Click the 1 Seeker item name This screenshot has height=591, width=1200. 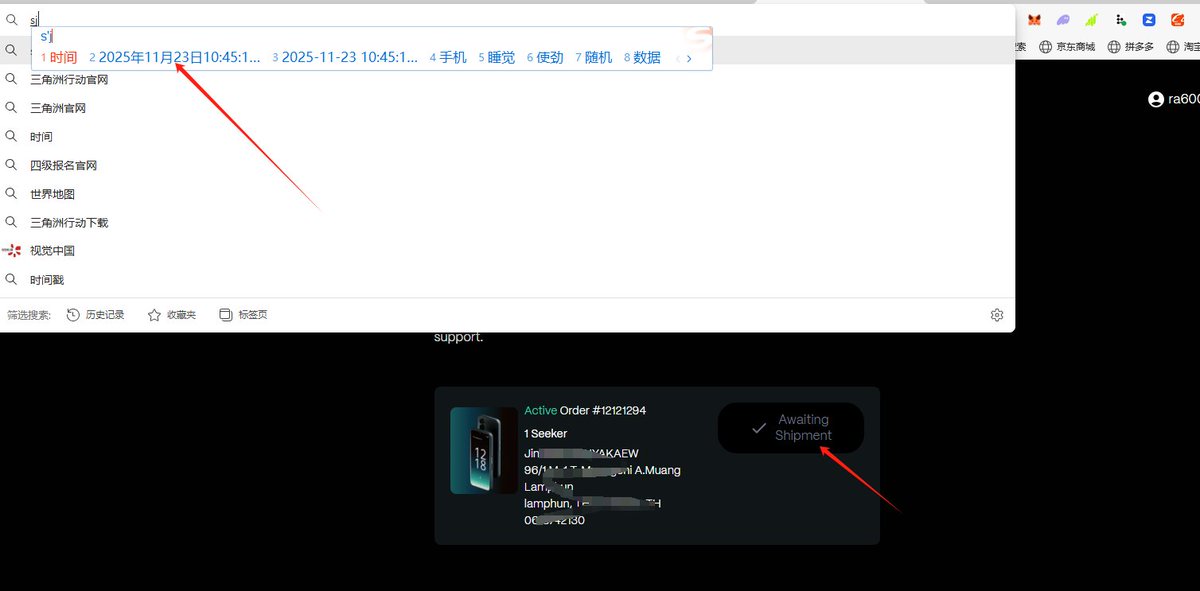click(546, 434)
